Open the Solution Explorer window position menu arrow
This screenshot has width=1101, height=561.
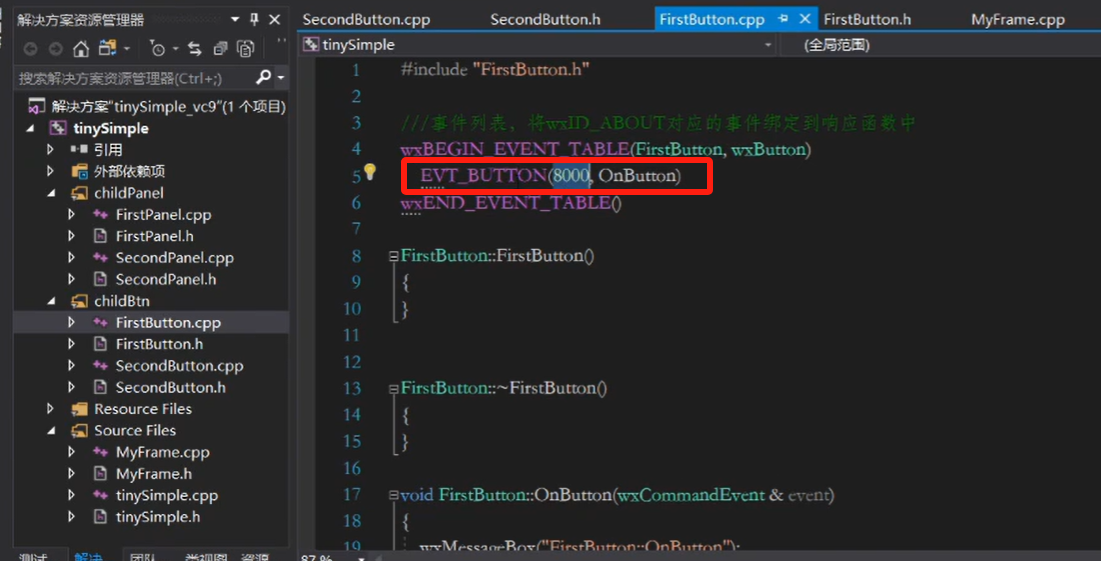click(x=235, y=20)
